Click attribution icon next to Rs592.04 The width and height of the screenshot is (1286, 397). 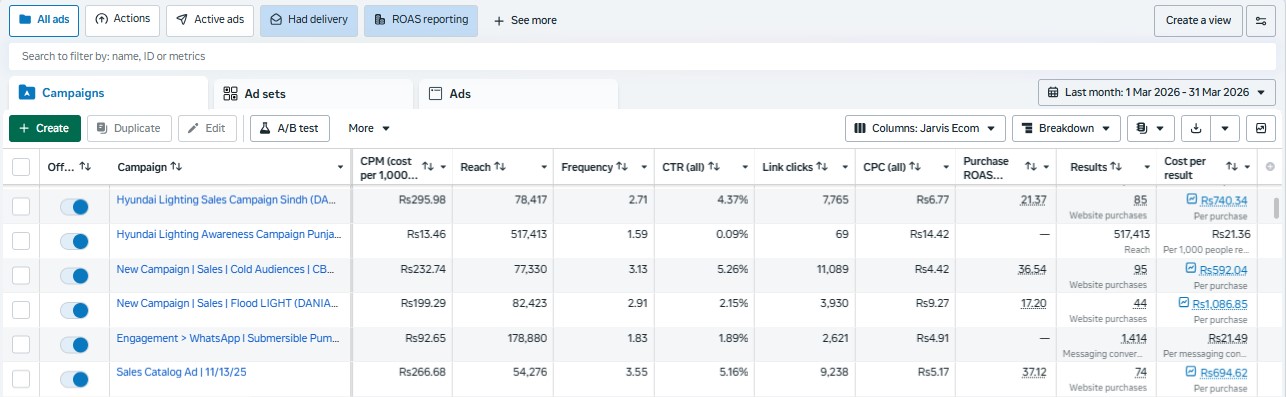click(x=1191, y=268)
